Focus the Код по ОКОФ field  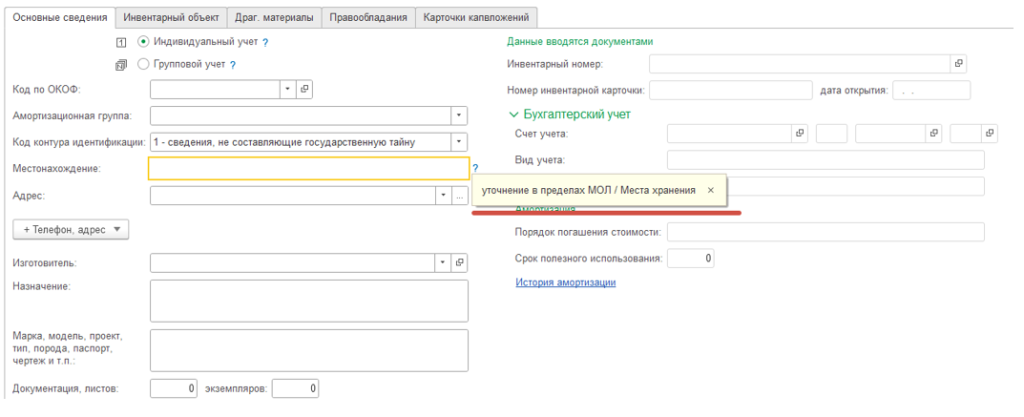[216, 89]
